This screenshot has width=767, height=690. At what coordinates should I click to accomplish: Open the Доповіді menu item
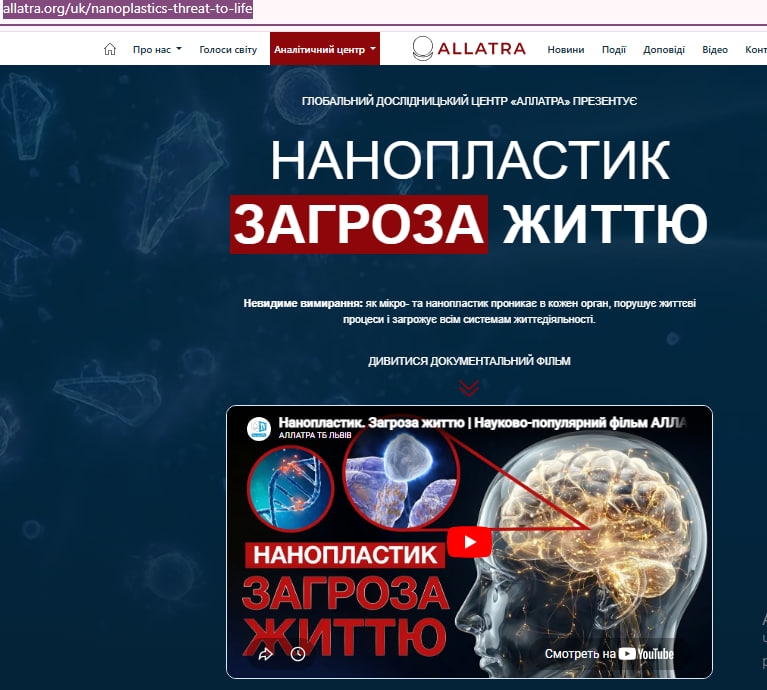[664, 49]
